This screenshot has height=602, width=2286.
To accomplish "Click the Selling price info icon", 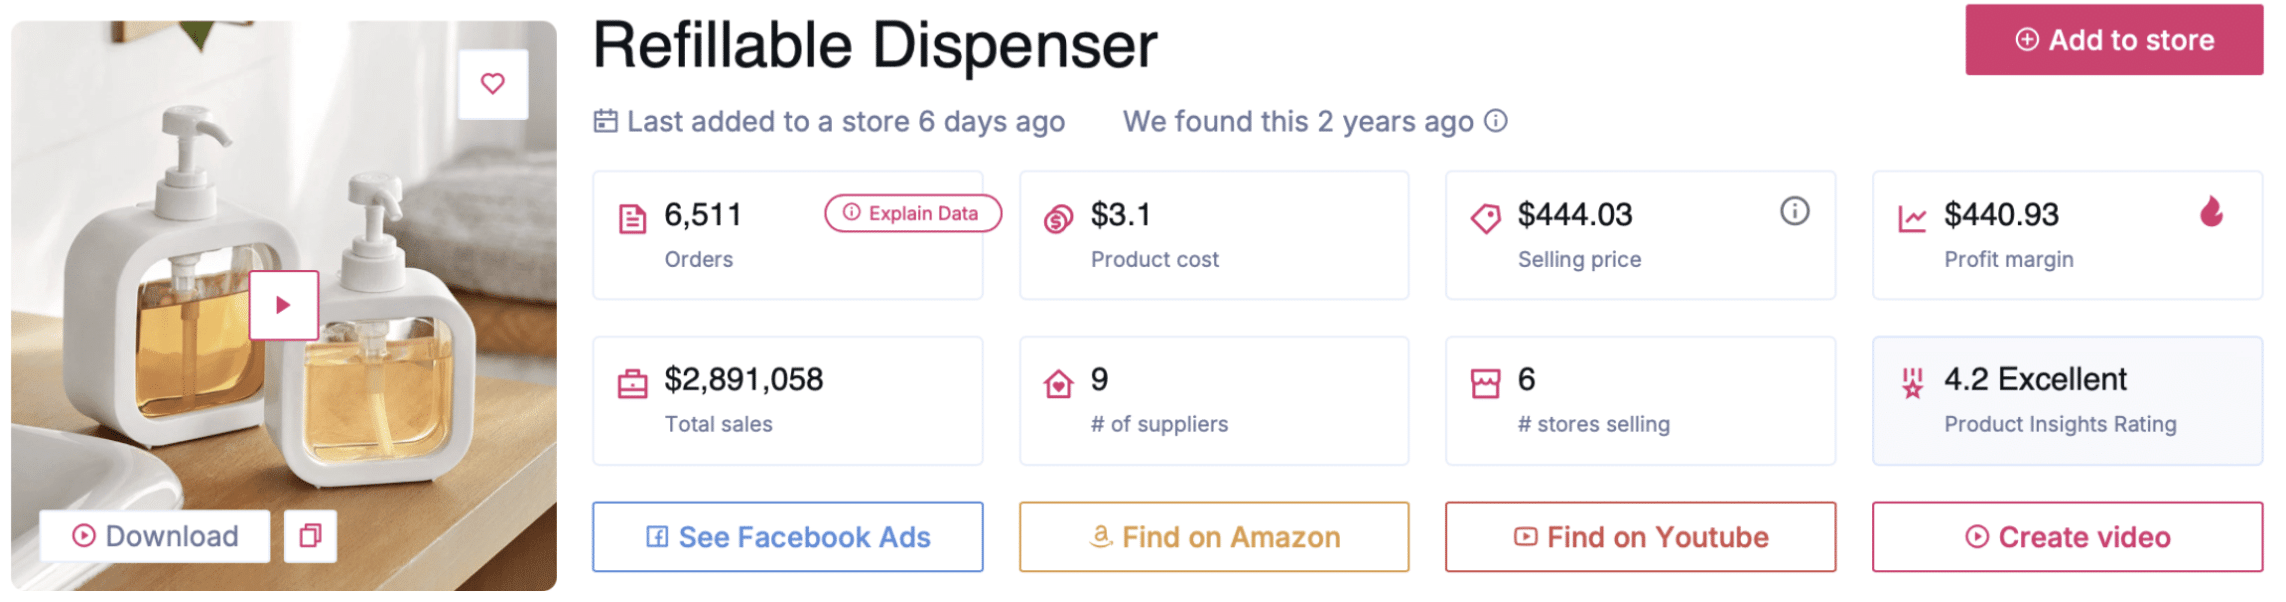I will (x=1794, y=212).
